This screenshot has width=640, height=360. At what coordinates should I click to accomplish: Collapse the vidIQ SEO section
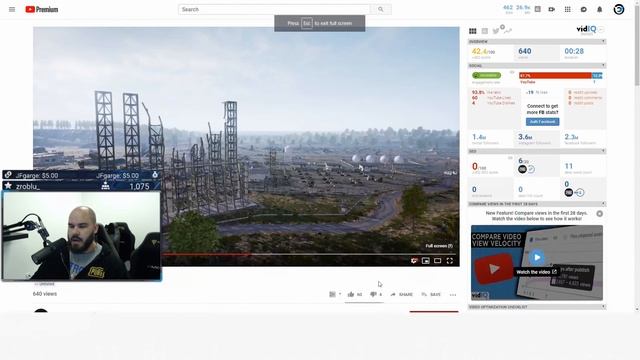pyautogui.click(x=603, y=151)
